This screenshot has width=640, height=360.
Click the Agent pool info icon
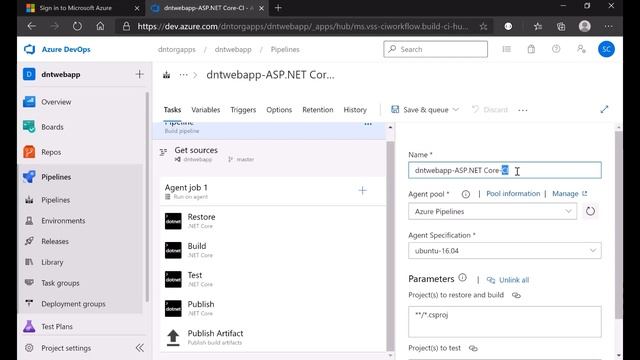(x=465, y=194)
